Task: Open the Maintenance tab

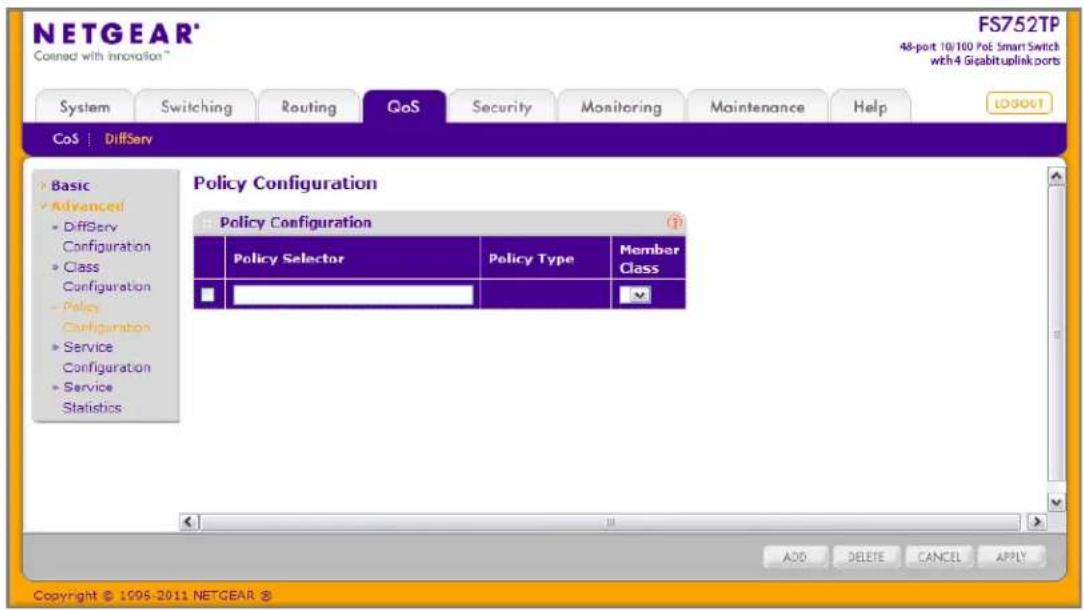Action: pyautogui.click(x=757, y=107)
